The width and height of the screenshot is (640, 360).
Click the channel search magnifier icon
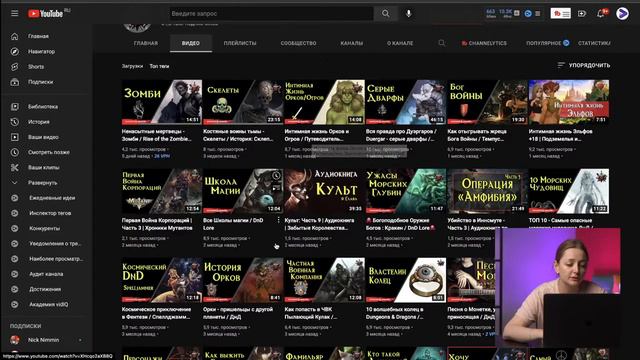pyautogui.click(x=441, y=43)
